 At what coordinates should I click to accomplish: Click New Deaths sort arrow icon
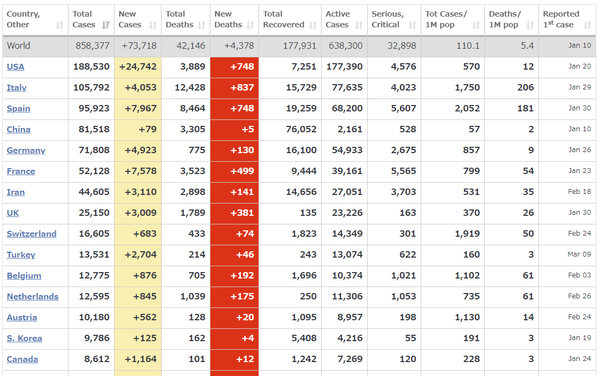pos(250,25)
